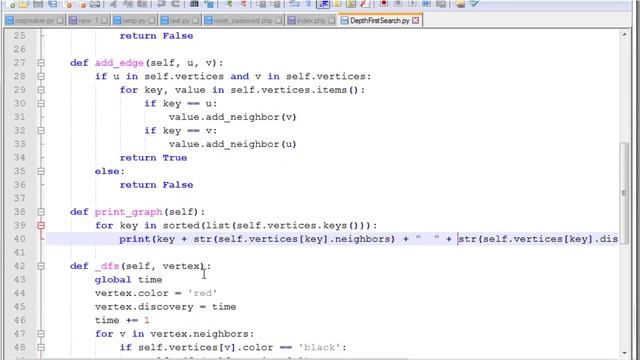Viewport: 640px width, 360px height.
Task: Close the test.py tab
Action: [196, 20]
